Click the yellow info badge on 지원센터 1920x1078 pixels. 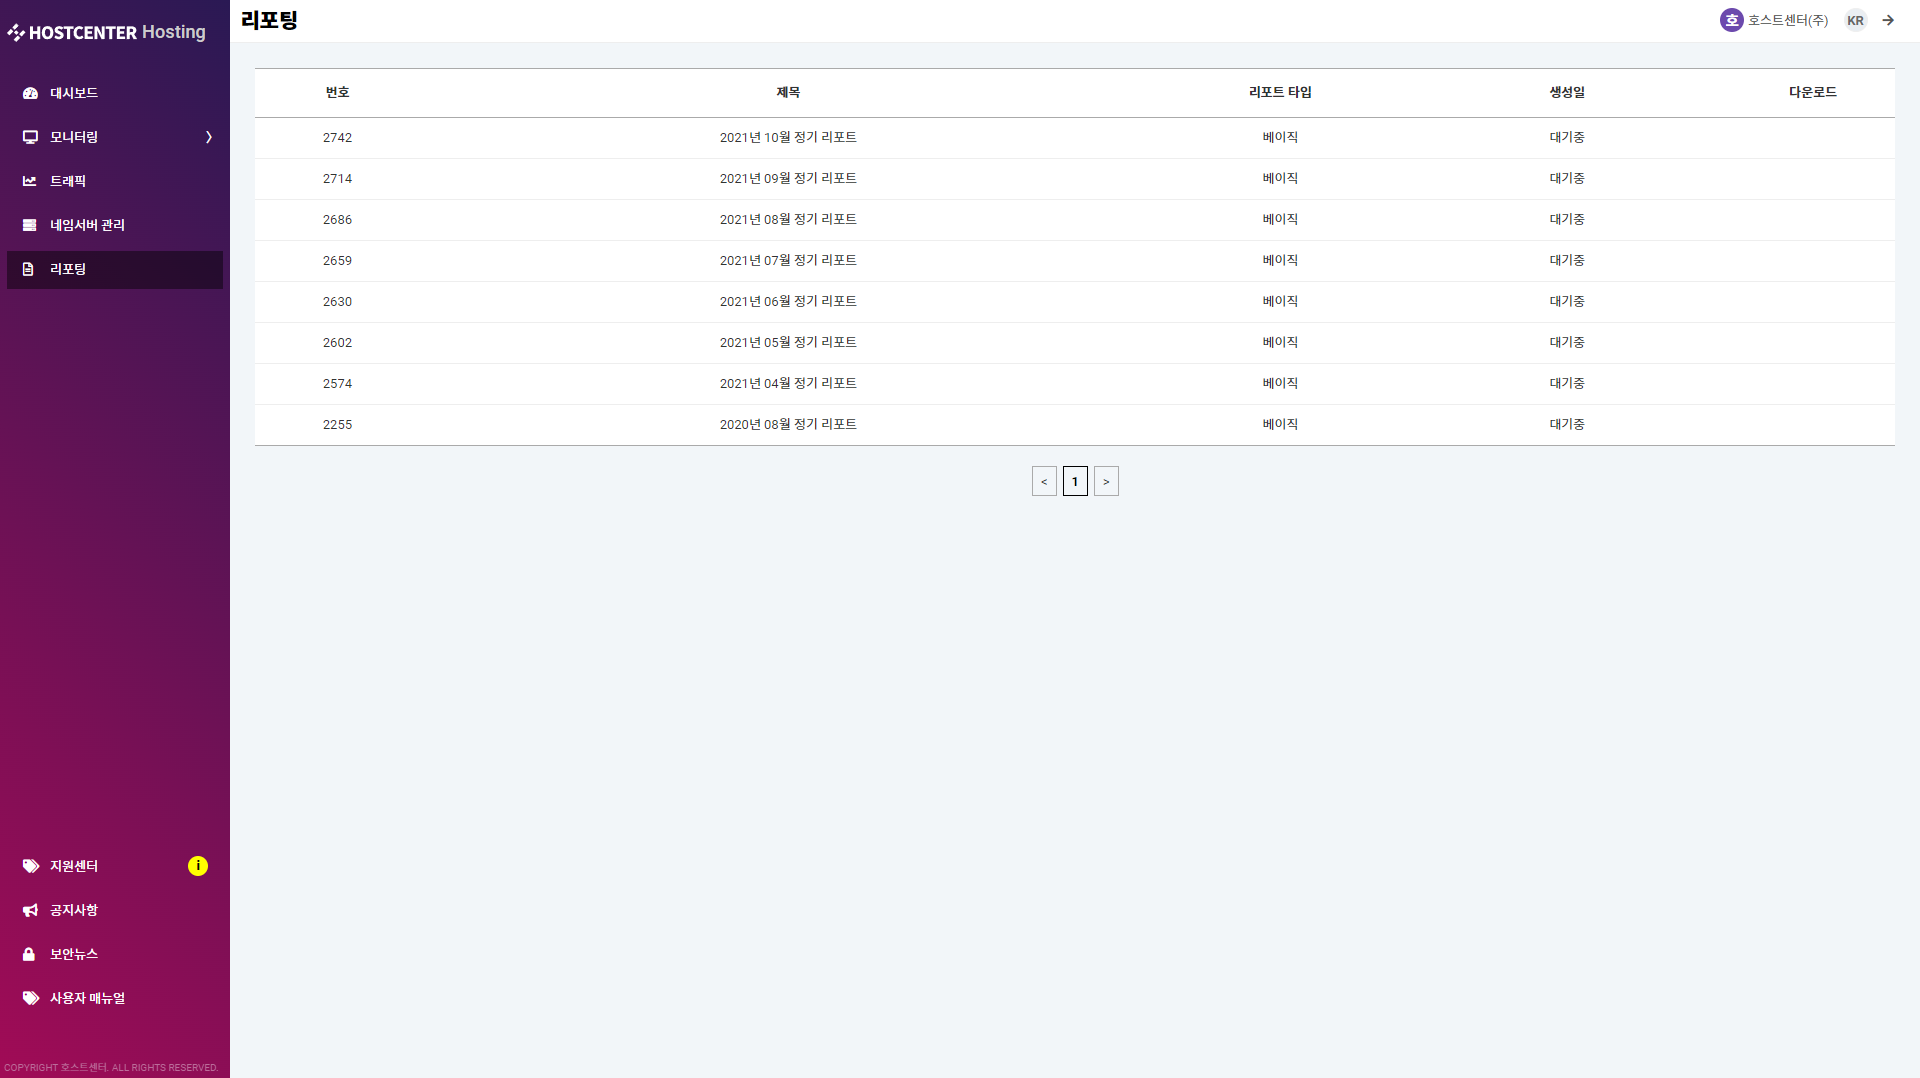[198, 866]
